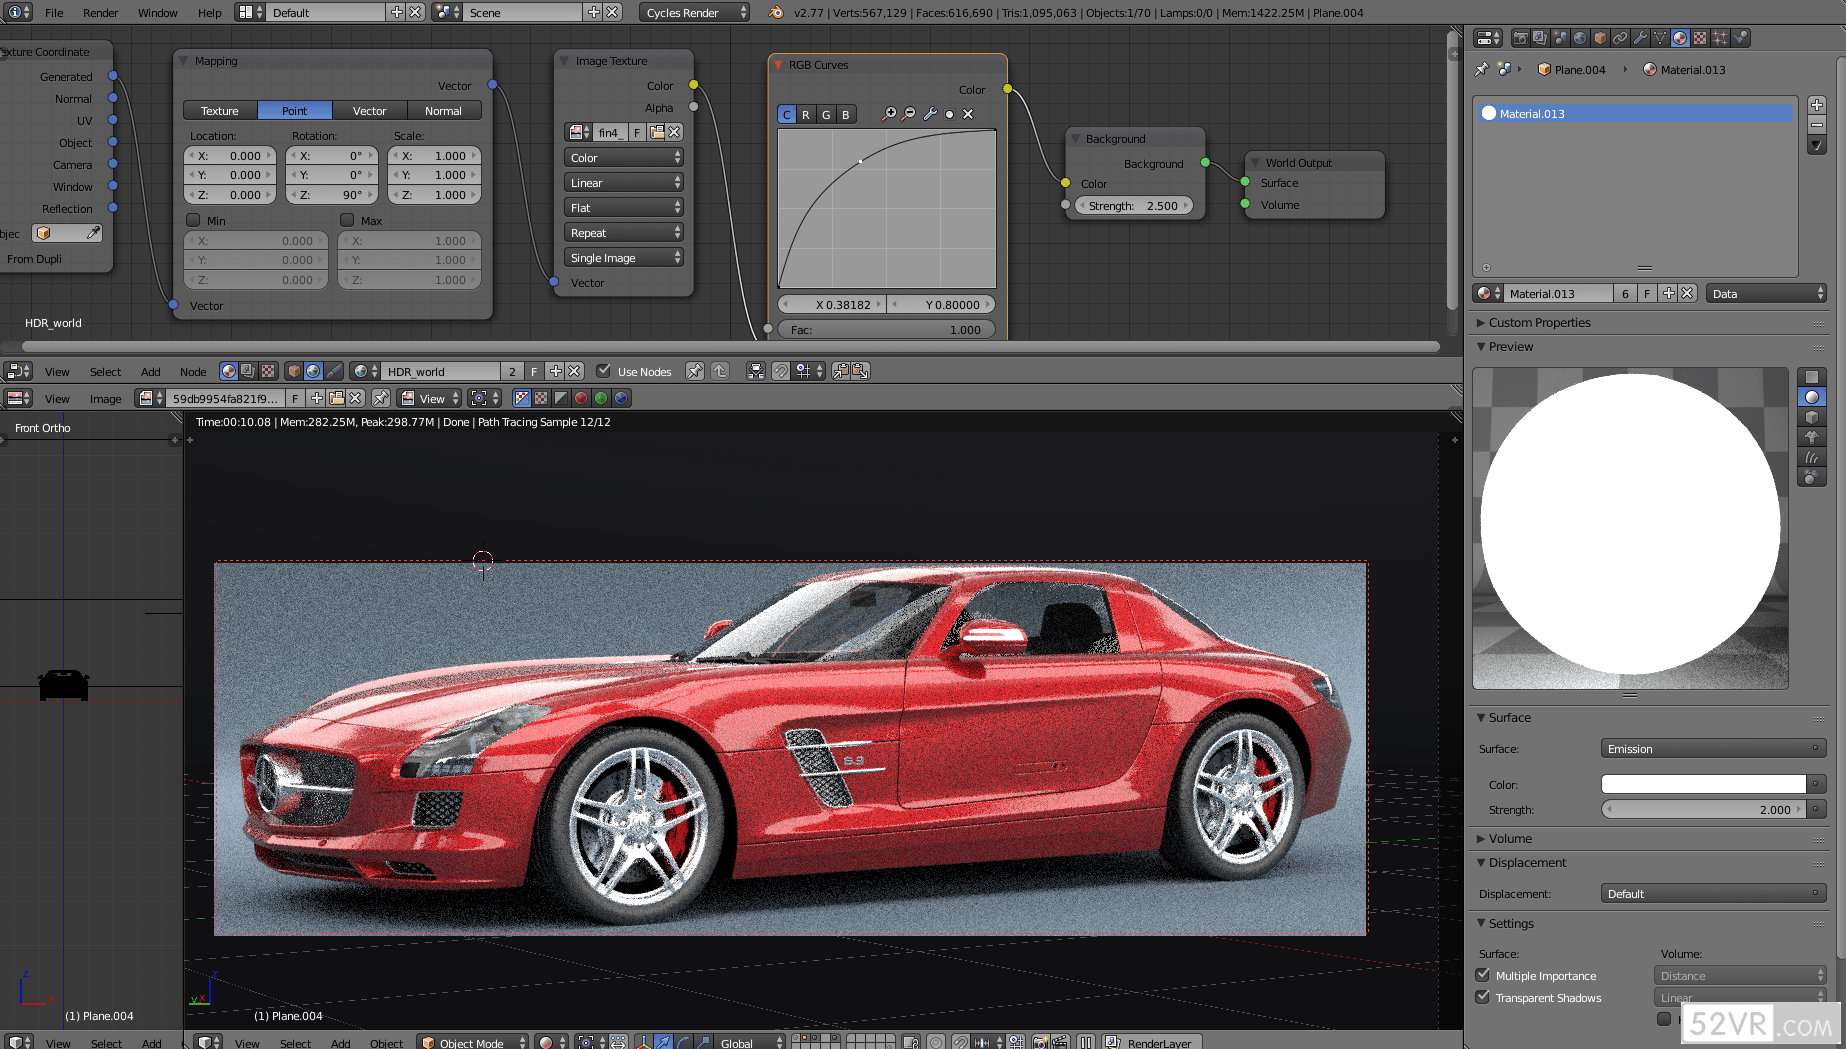Open the Particles properties tab
The image size is (1846, 1049).
tap(1720, 38)
